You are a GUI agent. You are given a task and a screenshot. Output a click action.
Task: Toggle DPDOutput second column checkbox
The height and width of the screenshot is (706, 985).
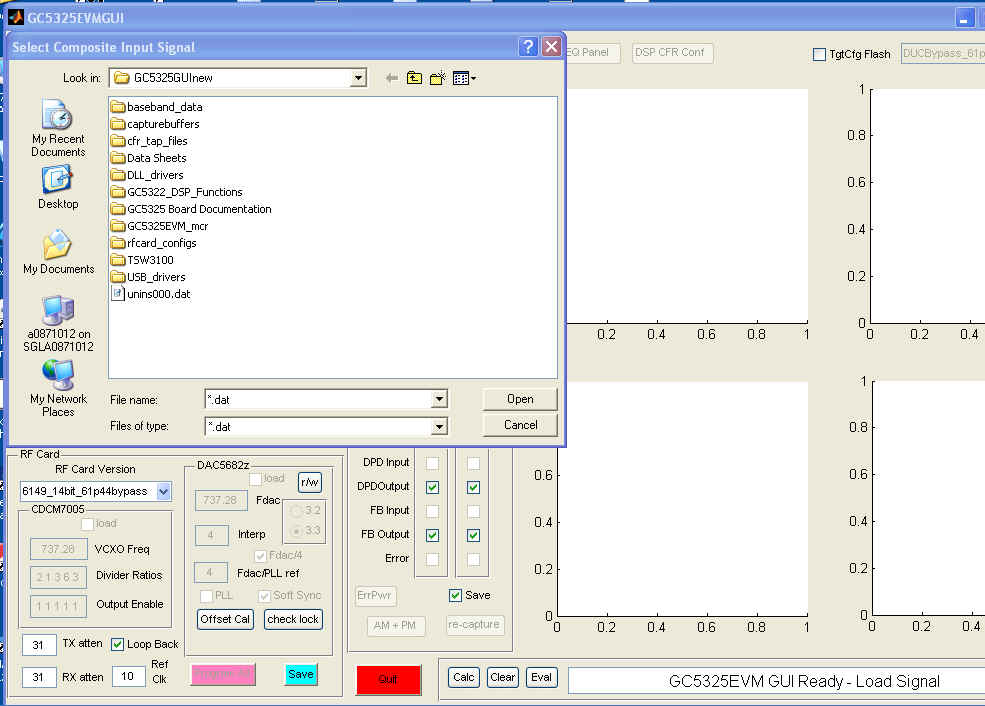(474, 487)
